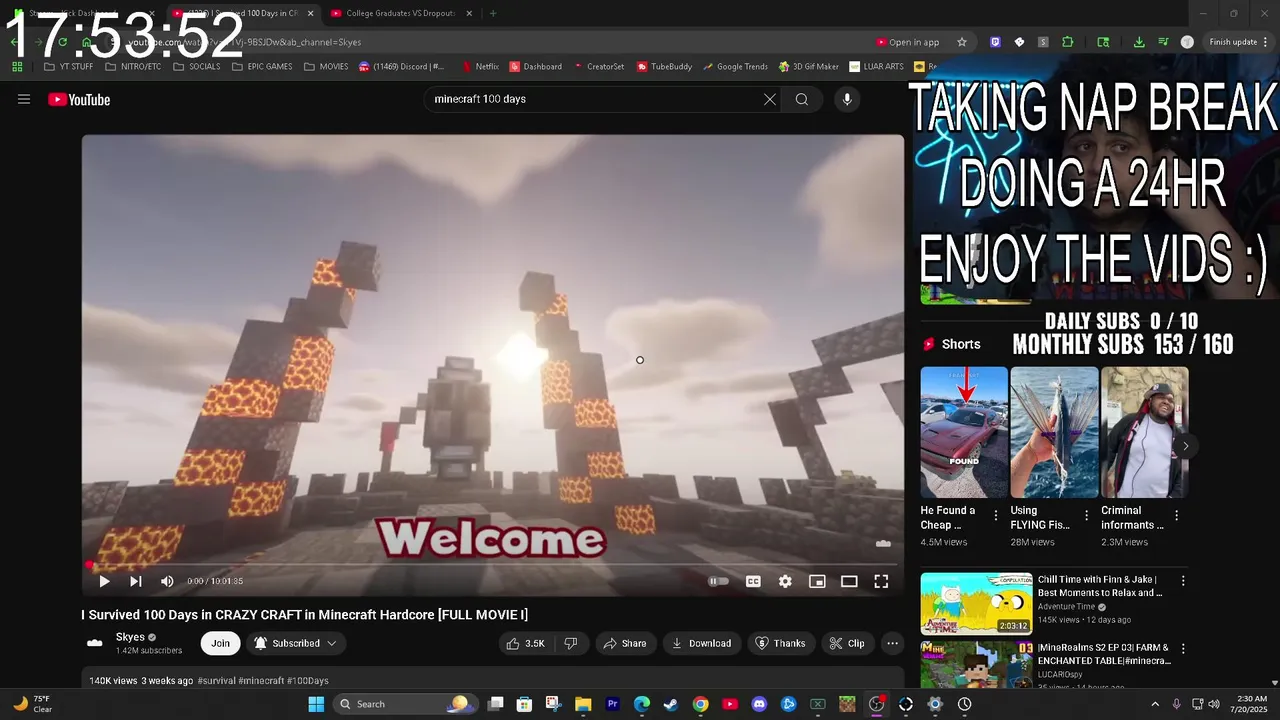Image resolution: width=1280 pixels, height=720 pixels.
Task: Open Premiere Pro from the taskbar
Action: coord(613,704)
